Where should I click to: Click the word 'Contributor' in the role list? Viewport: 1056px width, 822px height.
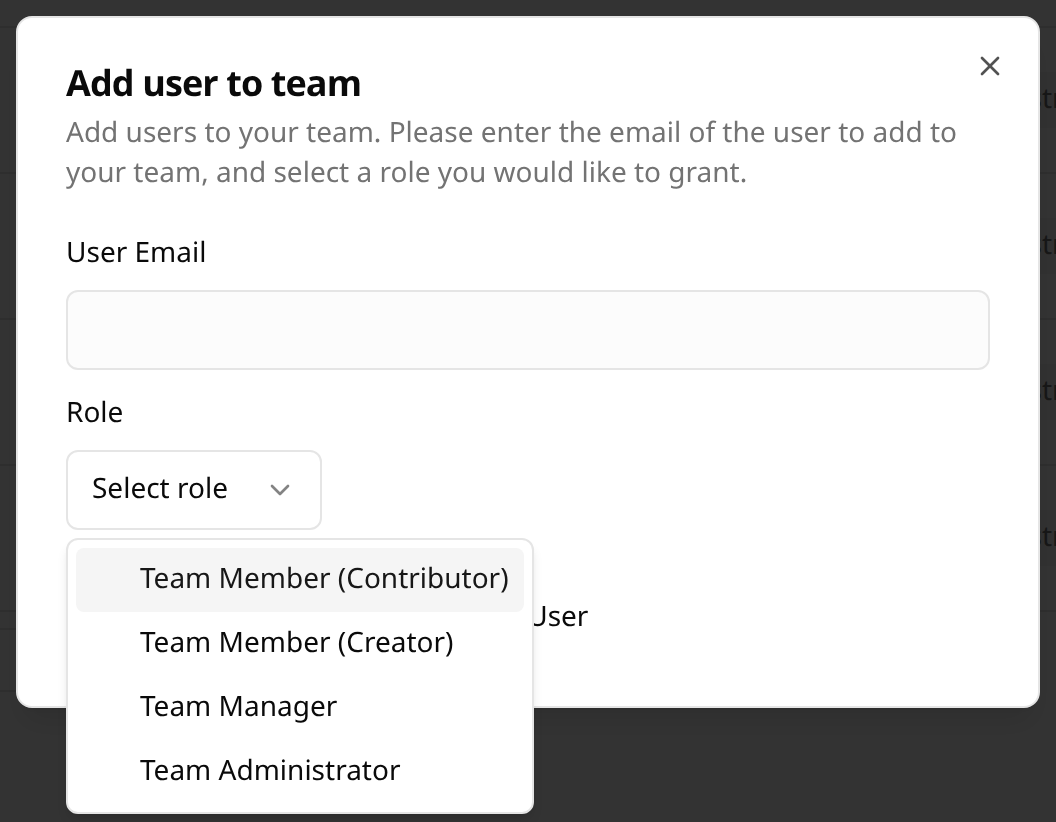click(427, 579)
